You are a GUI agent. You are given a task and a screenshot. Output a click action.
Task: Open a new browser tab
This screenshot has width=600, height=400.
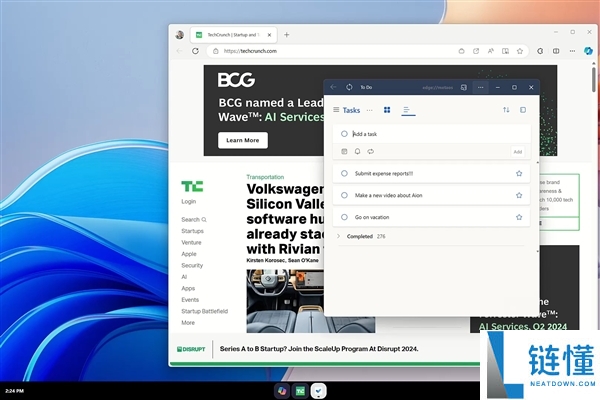[287, 35]
